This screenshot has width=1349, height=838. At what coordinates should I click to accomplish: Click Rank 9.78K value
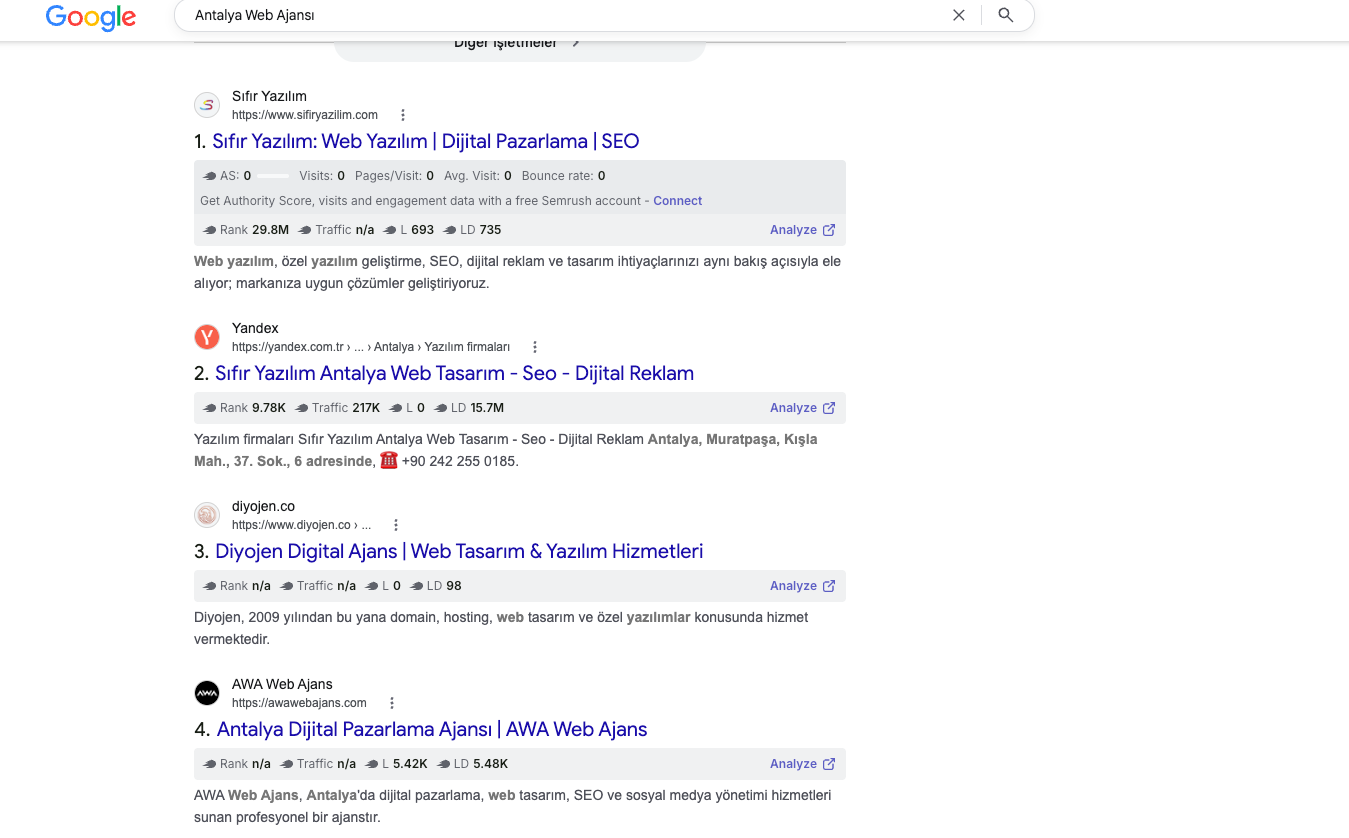pos(269,408)
